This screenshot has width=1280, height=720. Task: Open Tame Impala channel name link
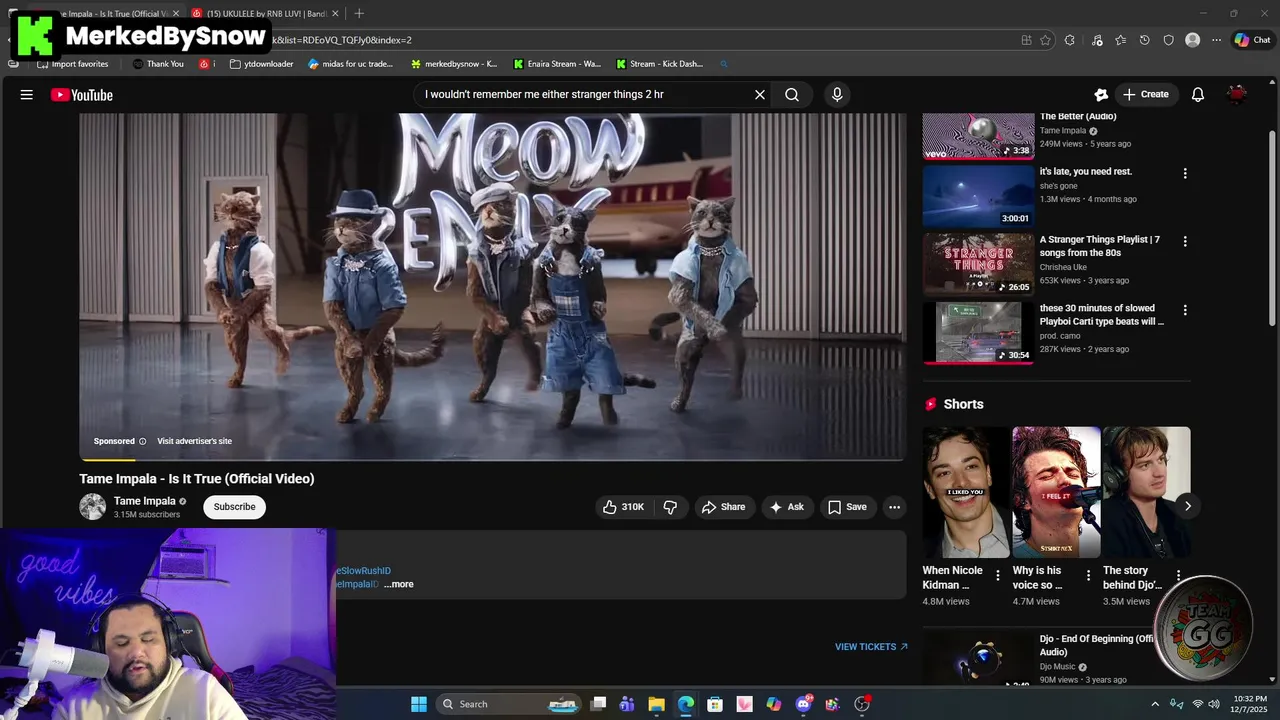point(145,501)
